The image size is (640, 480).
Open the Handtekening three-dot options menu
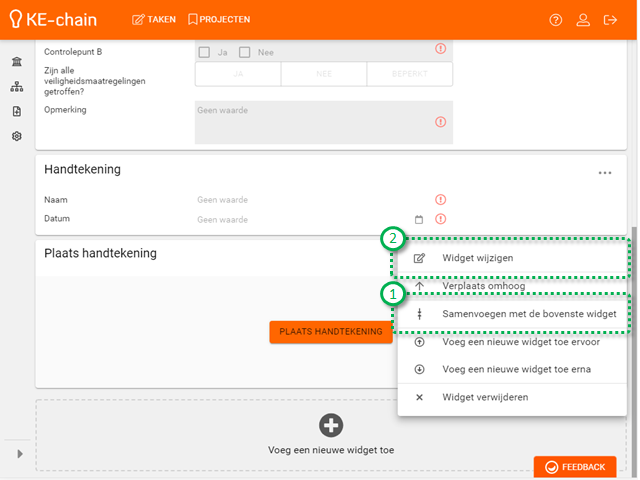point(605,173)
